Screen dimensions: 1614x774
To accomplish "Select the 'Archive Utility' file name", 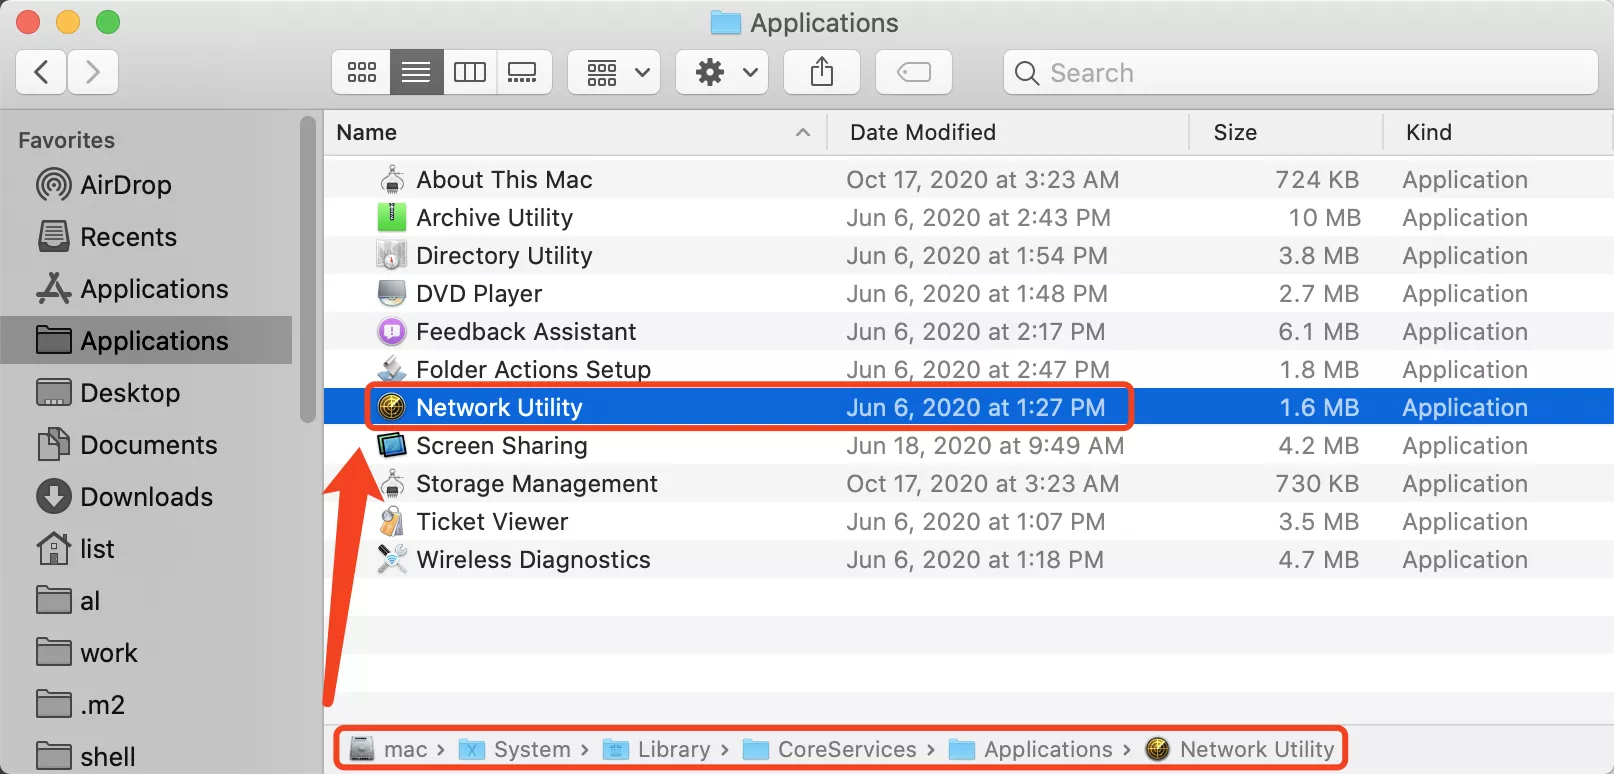I will 494,218.
